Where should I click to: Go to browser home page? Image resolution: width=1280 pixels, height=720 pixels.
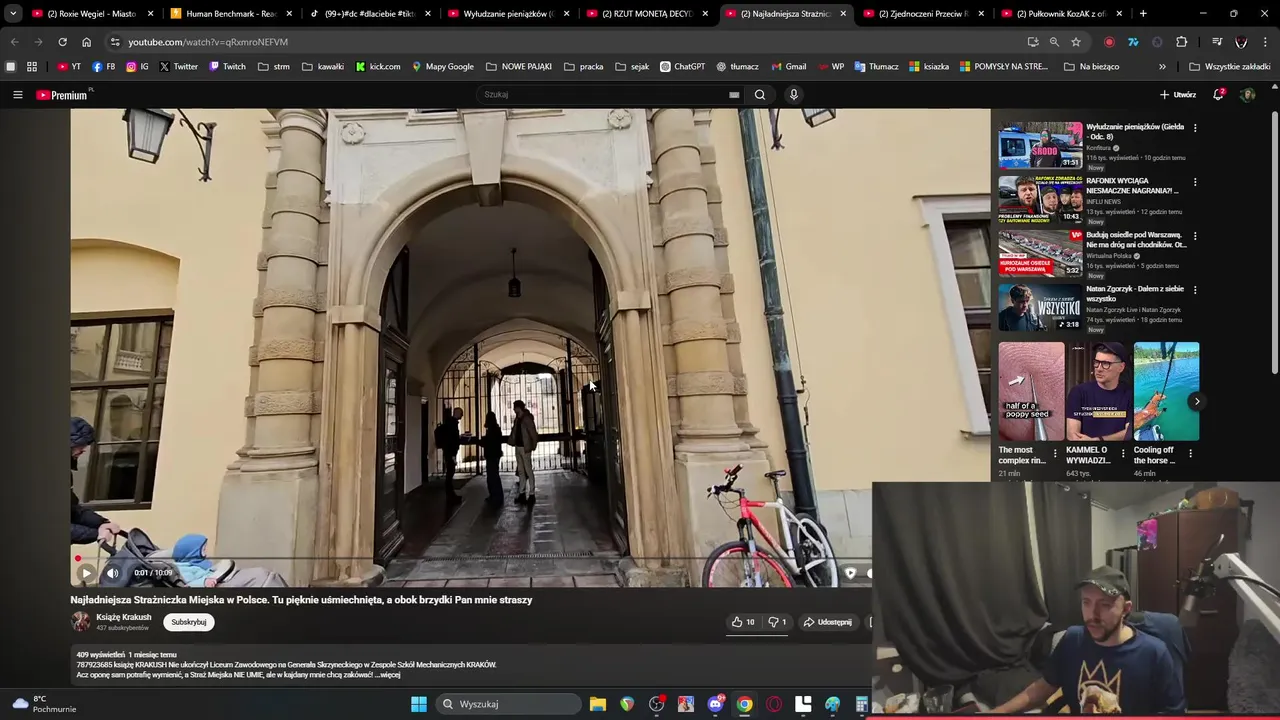pos(86,42)
